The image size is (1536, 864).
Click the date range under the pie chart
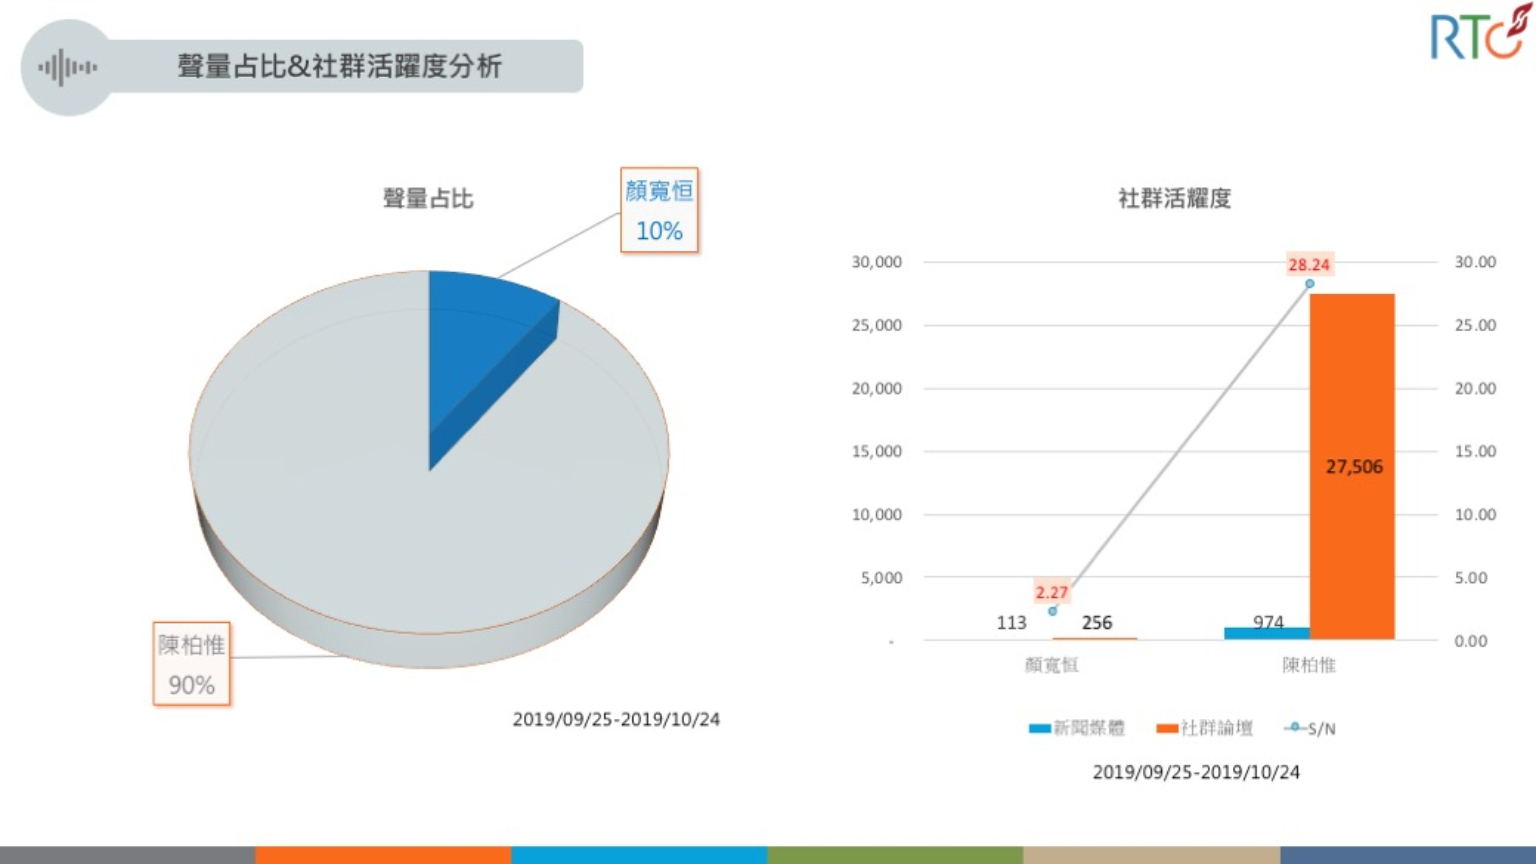616,719
